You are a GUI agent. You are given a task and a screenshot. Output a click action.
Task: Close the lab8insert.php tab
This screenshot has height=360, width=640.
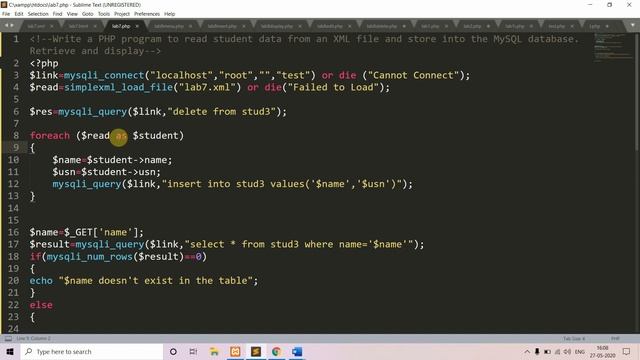click(x=244, y=26)
